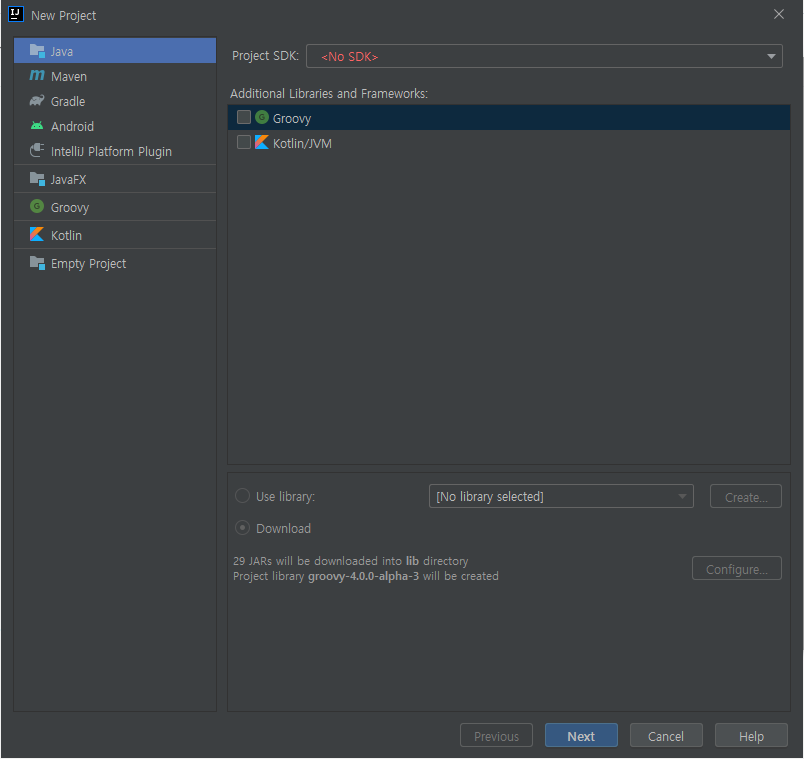Viewport: 804px width, 759px height.
Task: Select Empty Project label
Action: point(88,264)
